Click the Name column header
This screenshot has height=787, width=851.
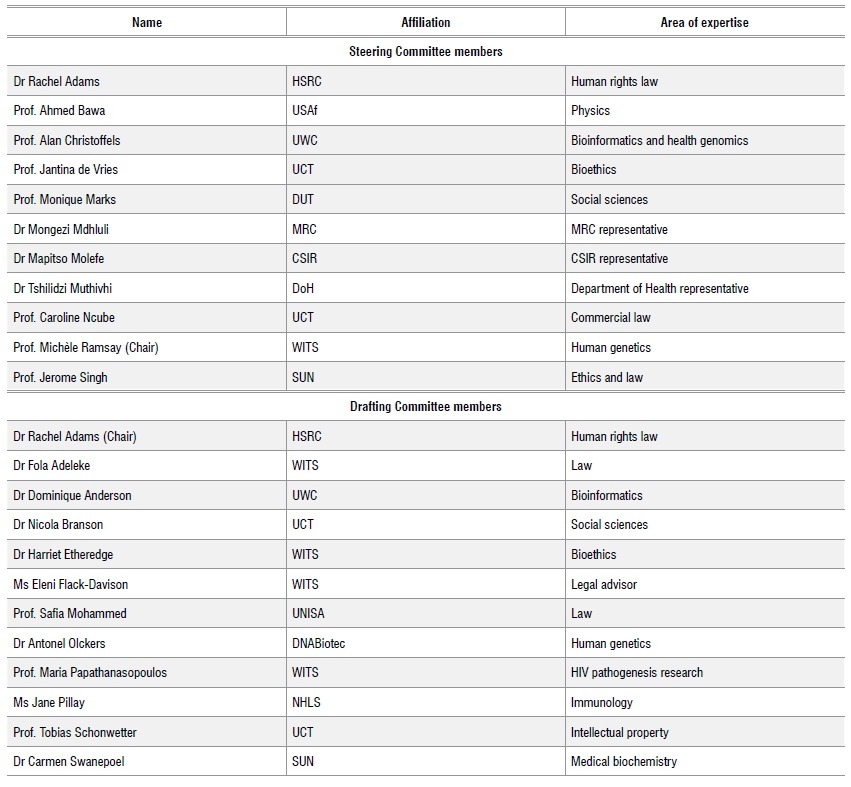tap(146, 22)
